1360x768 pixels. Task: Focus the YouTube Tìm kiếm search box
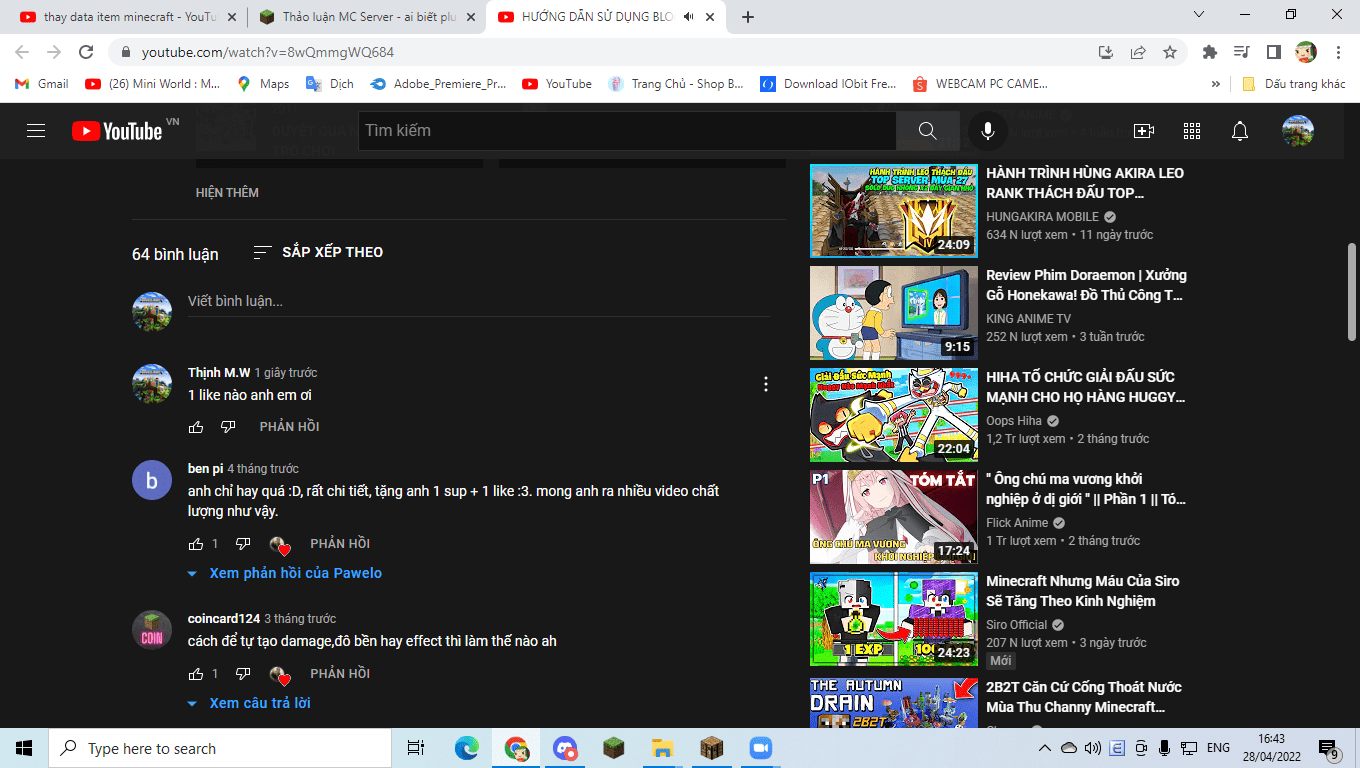coord(627,131)
